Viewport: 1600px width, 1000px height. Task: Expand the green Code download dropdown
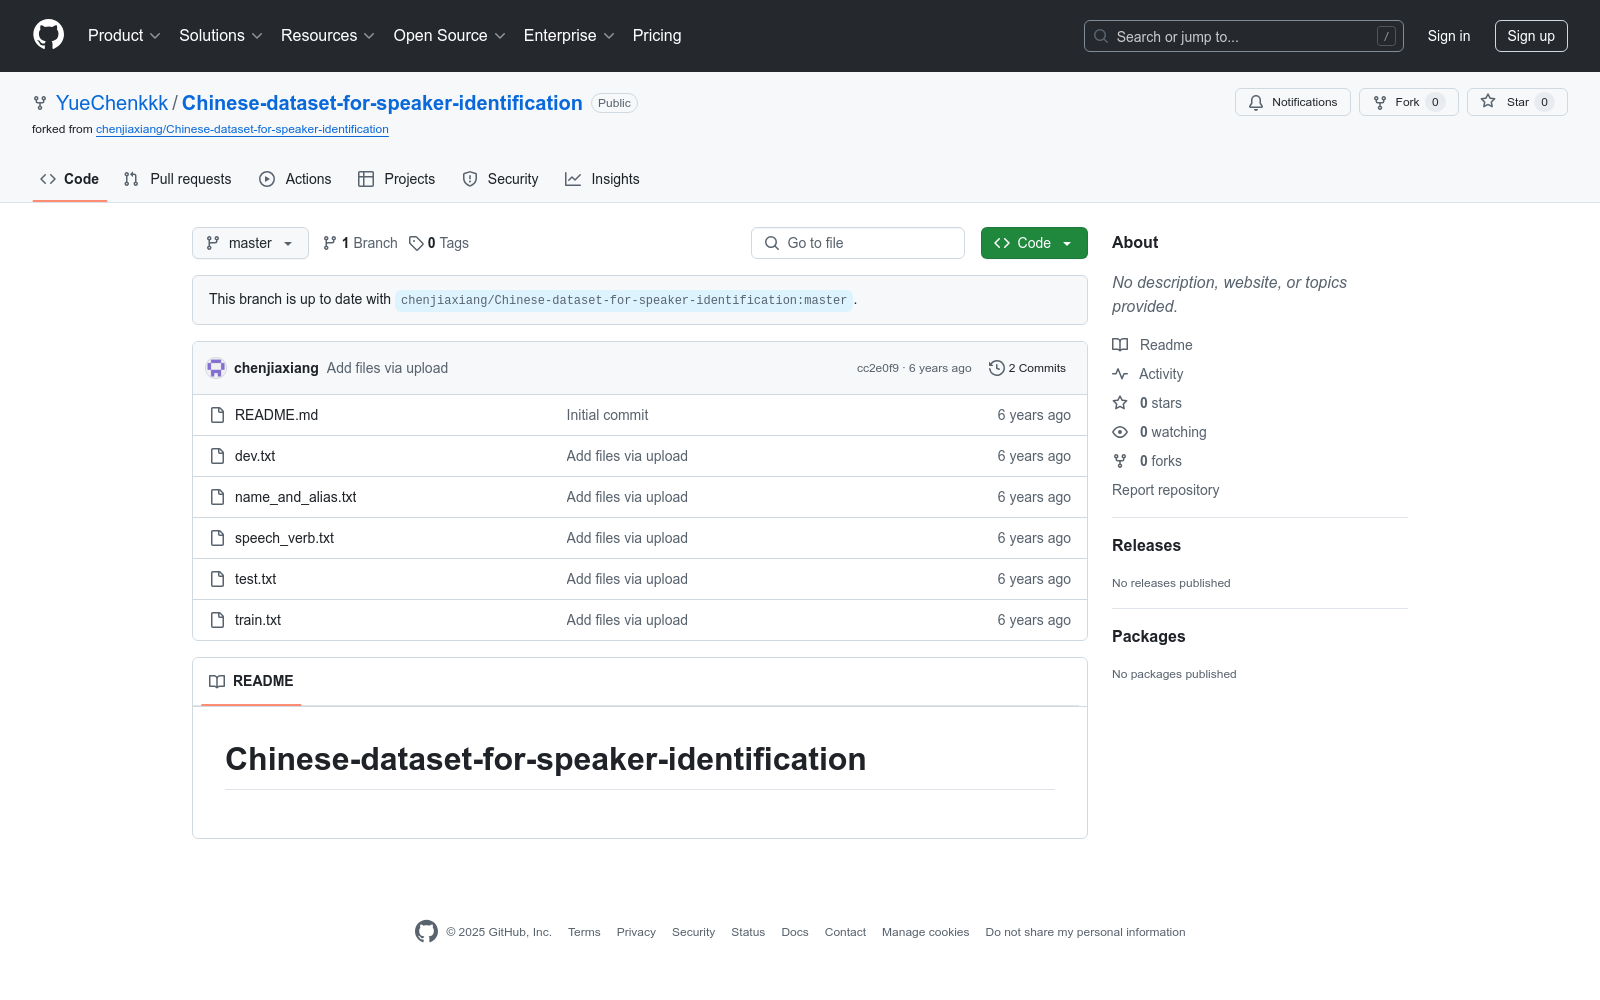[x=1034, y=243]
